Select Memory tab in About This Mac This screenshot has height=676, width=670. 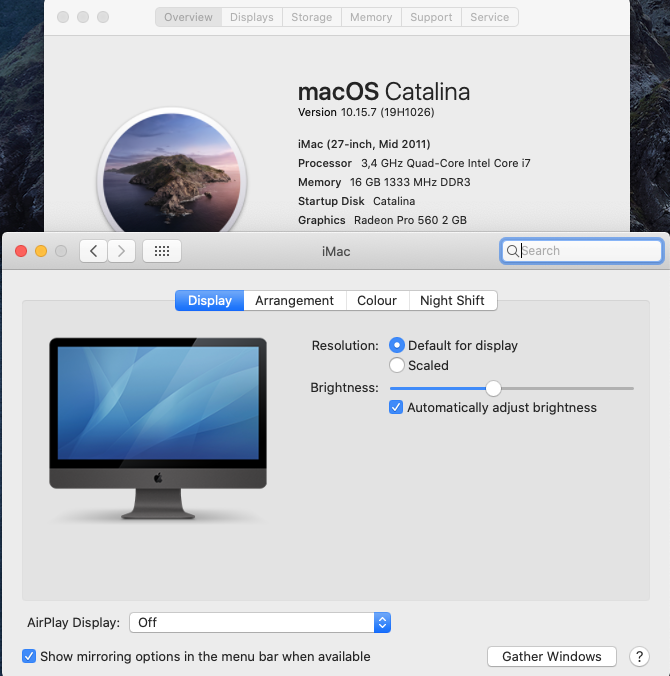coord(371,17)
